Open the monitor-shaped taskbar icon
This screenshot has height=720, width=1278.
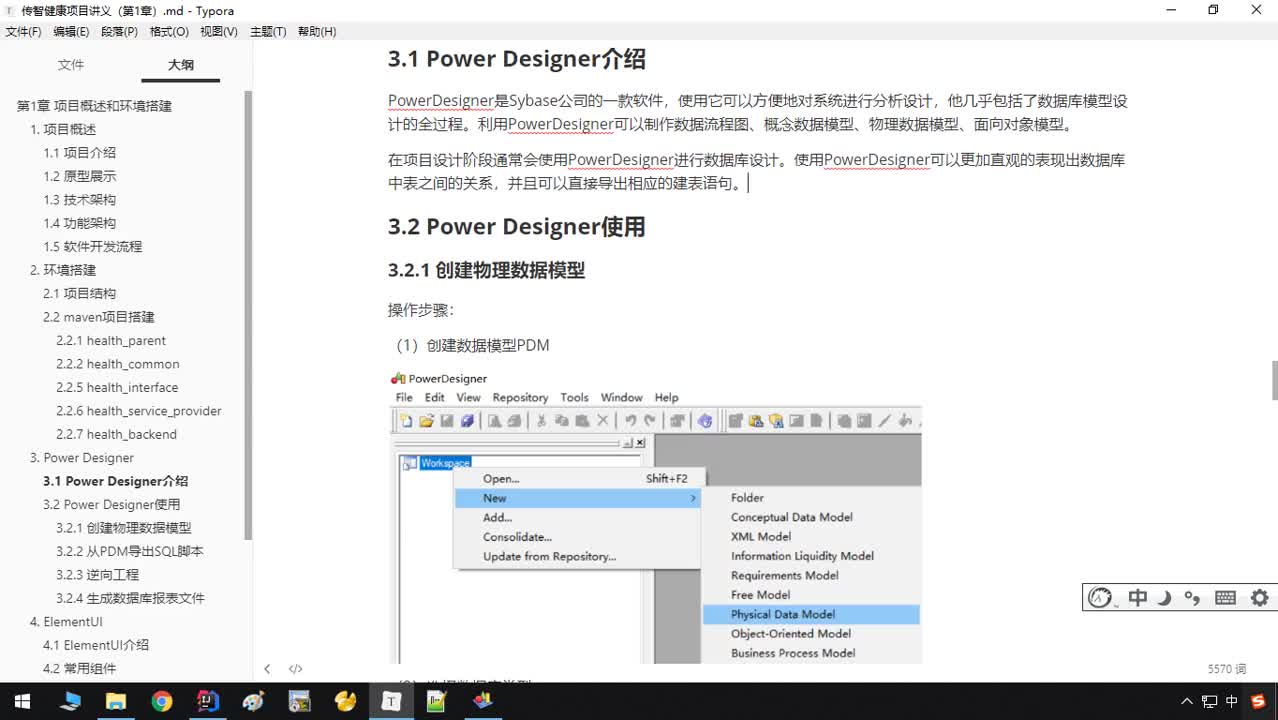[70, 701]
